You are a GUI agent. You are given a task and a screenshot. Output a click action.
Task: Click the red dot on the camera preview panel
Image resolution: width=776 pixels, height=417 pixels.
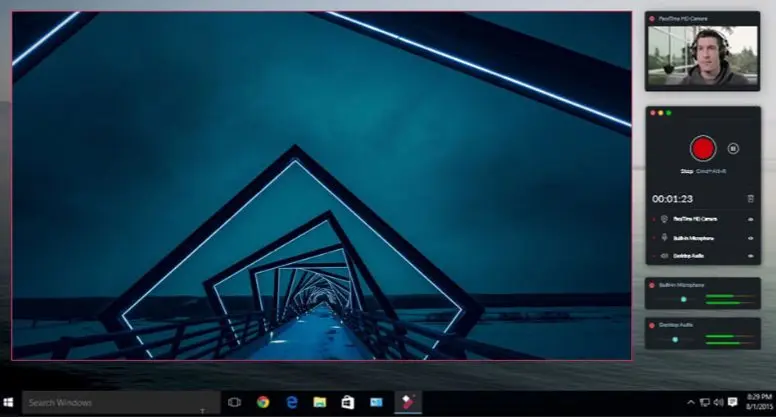[x=652, y=18]
